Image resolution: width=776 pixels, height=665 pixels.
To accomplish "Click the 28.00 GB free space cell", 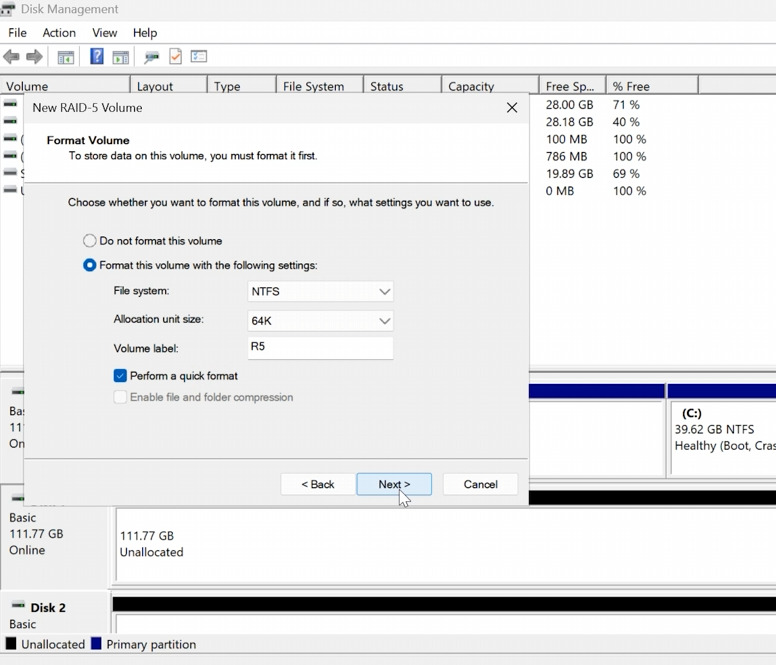I will 569,105.
